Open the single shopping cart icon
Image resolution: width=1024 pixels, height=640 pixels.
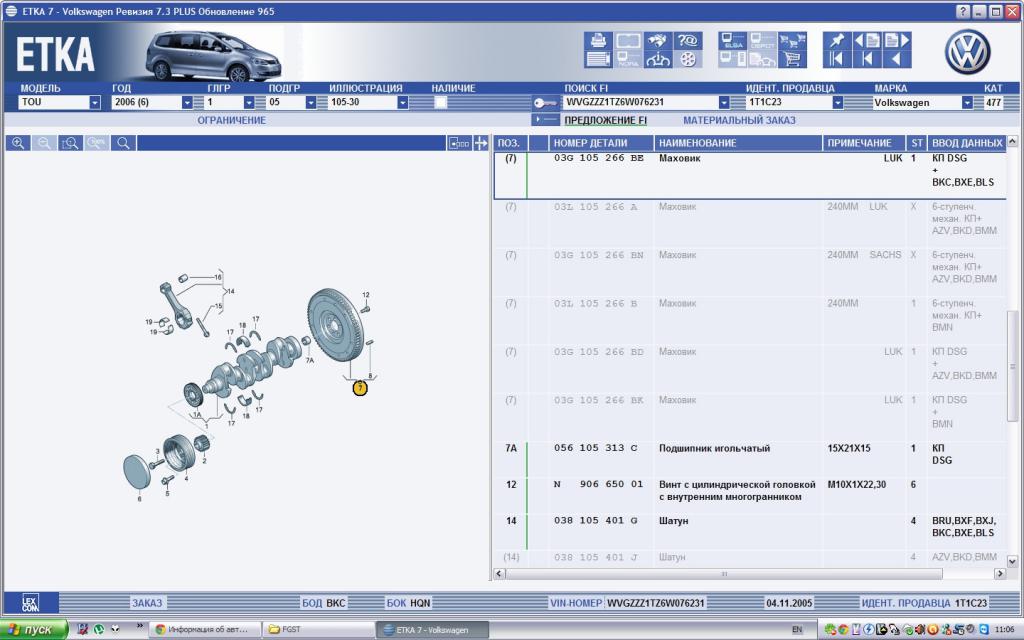[x=792, y=59]
